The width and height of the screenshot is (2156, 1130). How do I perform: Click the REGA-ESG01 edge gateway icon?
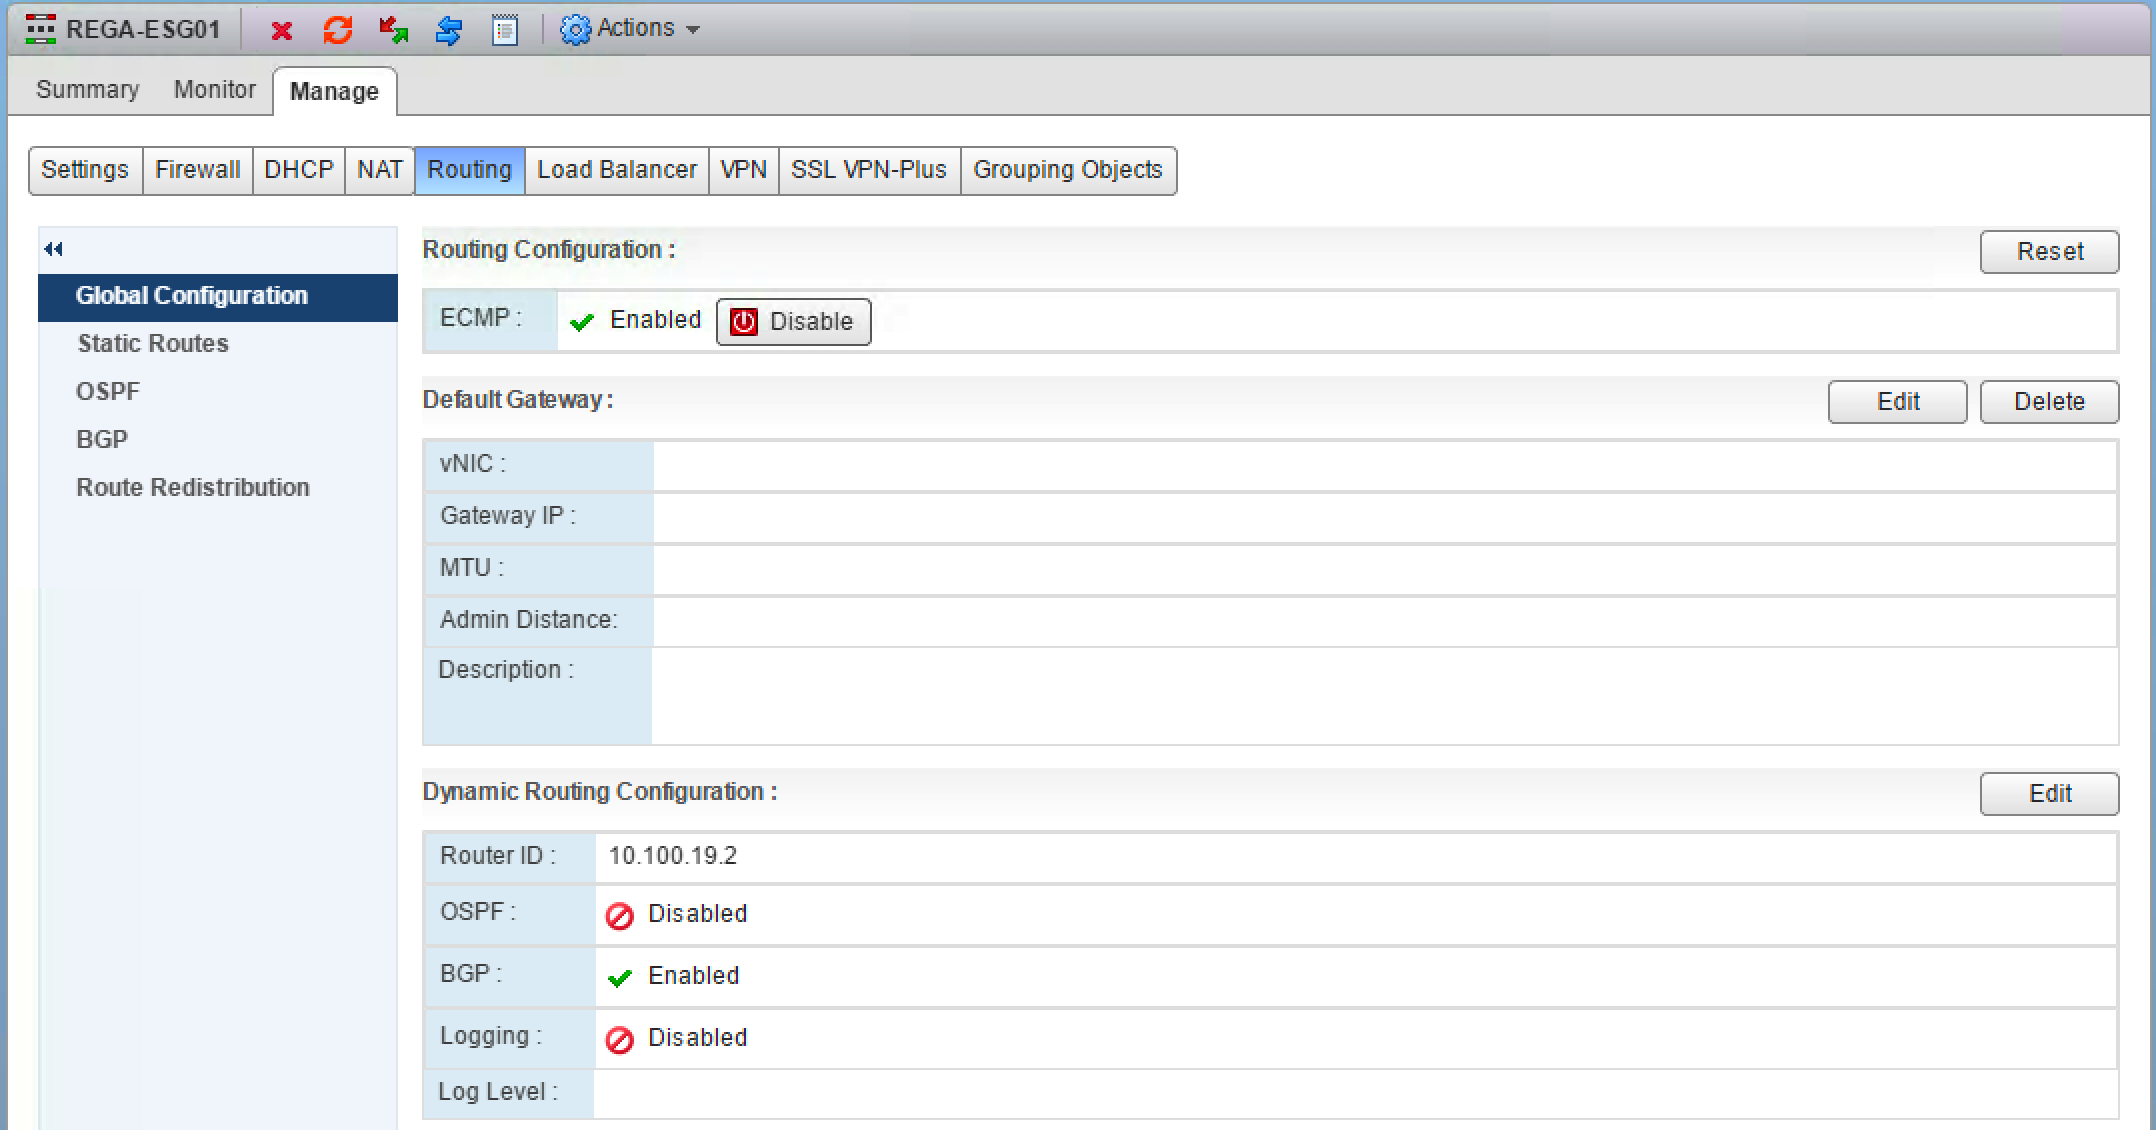[x=40, y=29]
